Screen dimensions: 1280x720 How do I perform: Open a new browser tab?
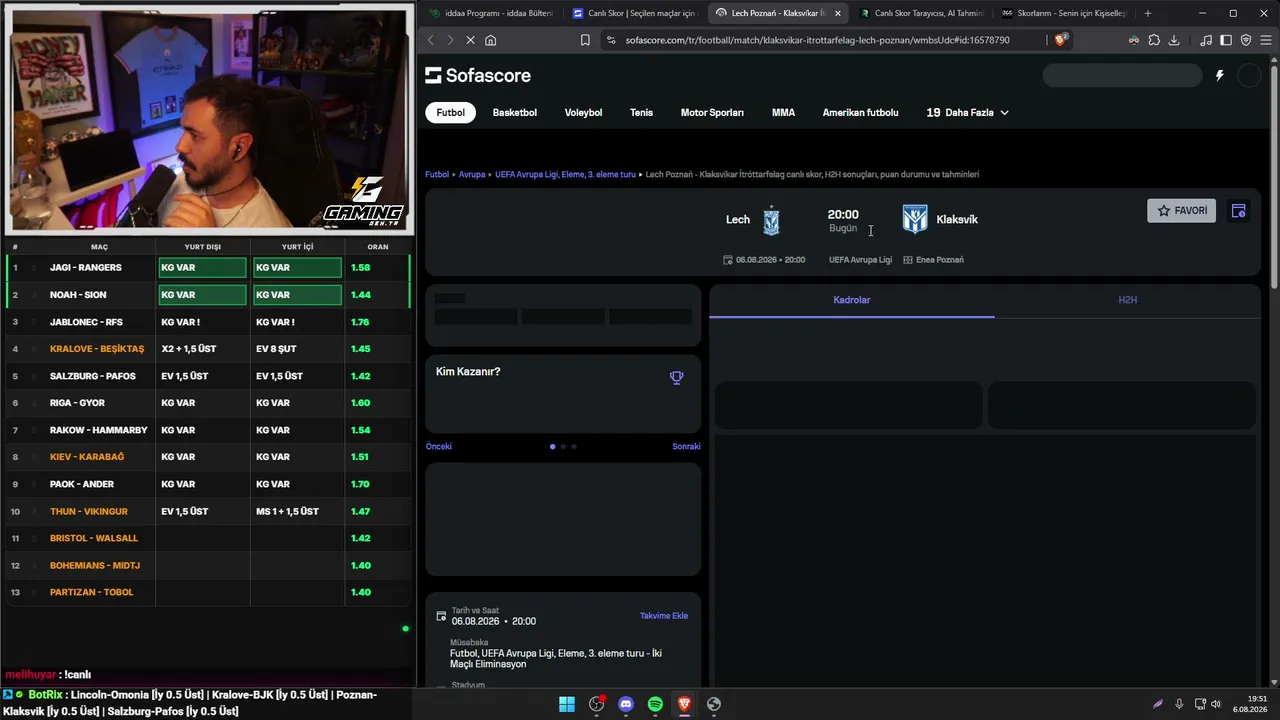coord(1148,14)
